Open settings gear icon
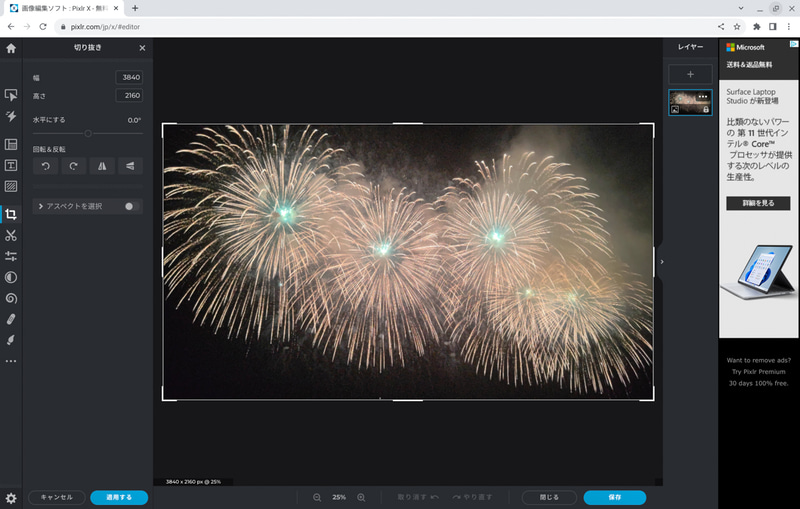Viewport: 800px width, 509px height. pos(11,498)
